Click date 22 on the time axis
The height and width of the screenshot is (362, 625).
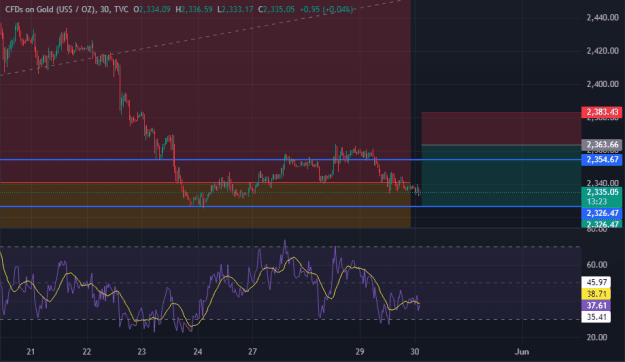86,352
